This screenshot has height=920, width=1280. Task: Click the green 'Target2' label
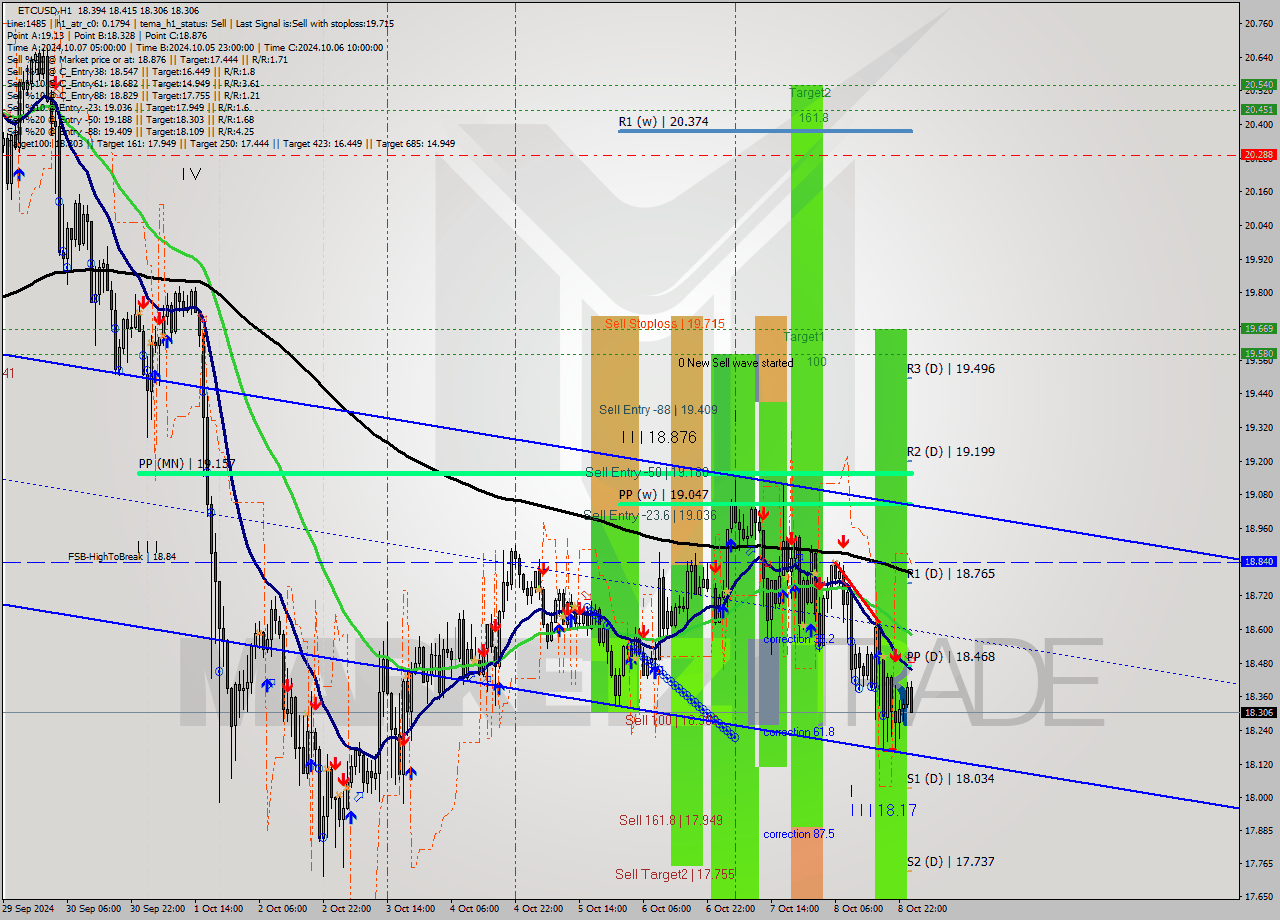coord(810,93)
